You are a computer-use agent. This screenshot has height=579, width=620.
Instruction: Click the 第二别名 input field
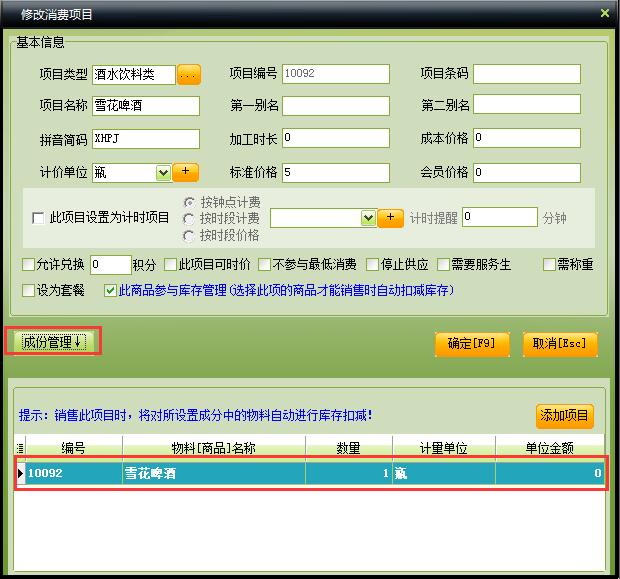[x=527, y=104]
